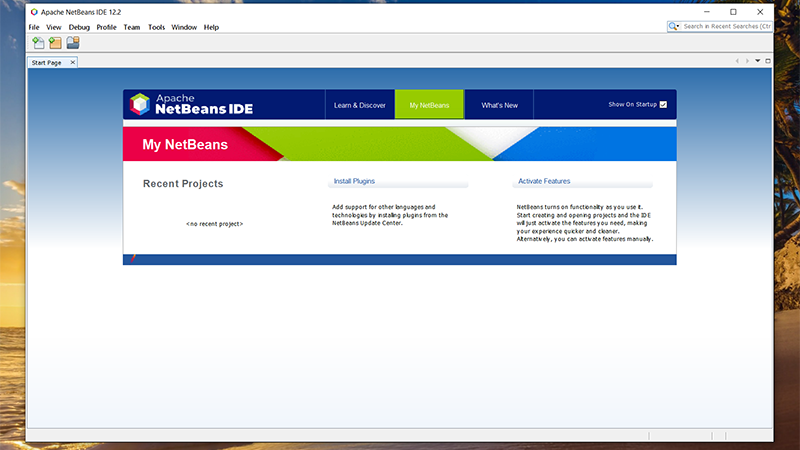Toggle the Show On Startup checkbox
This screenshot has height=450, width=800.
(663, 105)
